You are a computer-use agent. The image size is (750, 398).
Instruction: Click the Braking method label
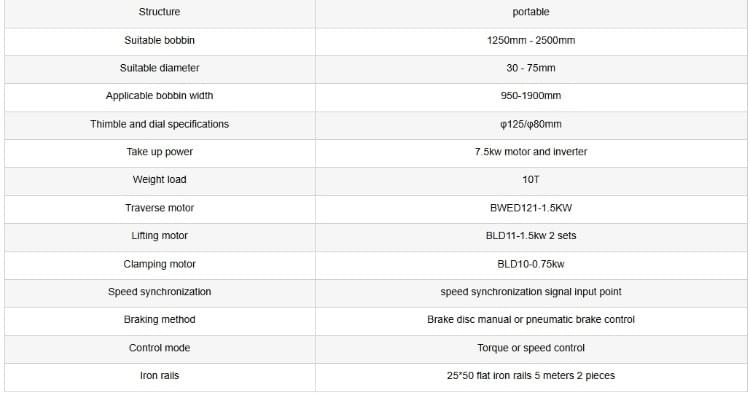tap(160, 320)
